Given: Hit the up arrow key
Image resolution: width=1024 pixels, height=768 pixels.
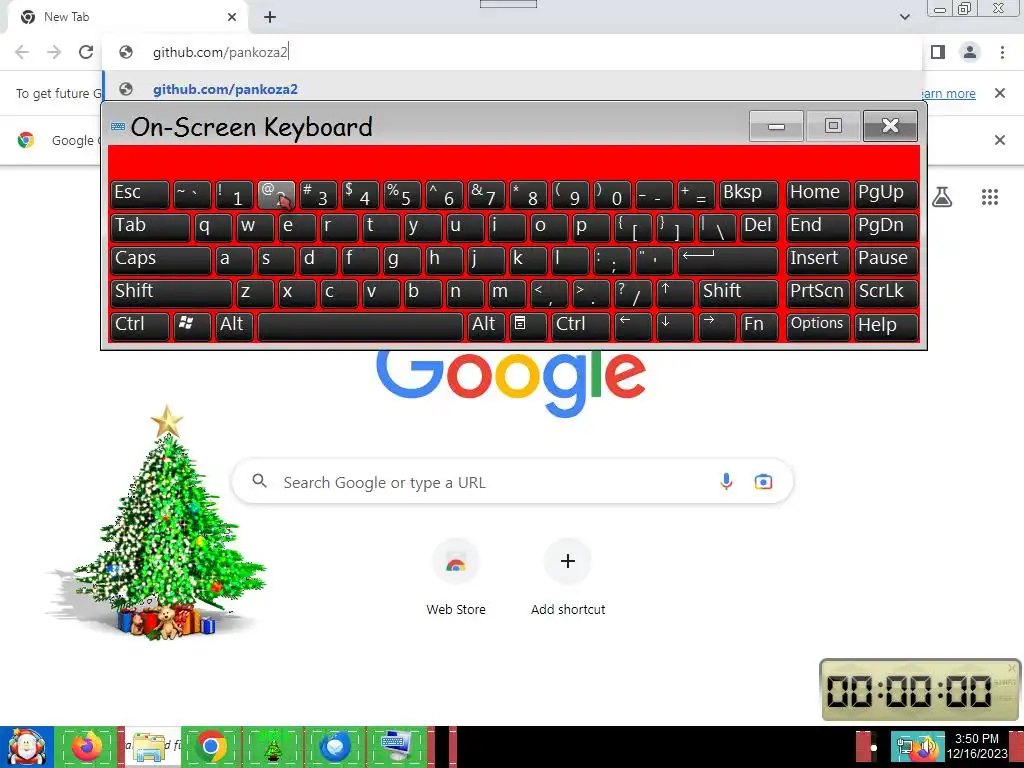Looking at the screenshot, I should pyautogui.click(x=675, y=293).
